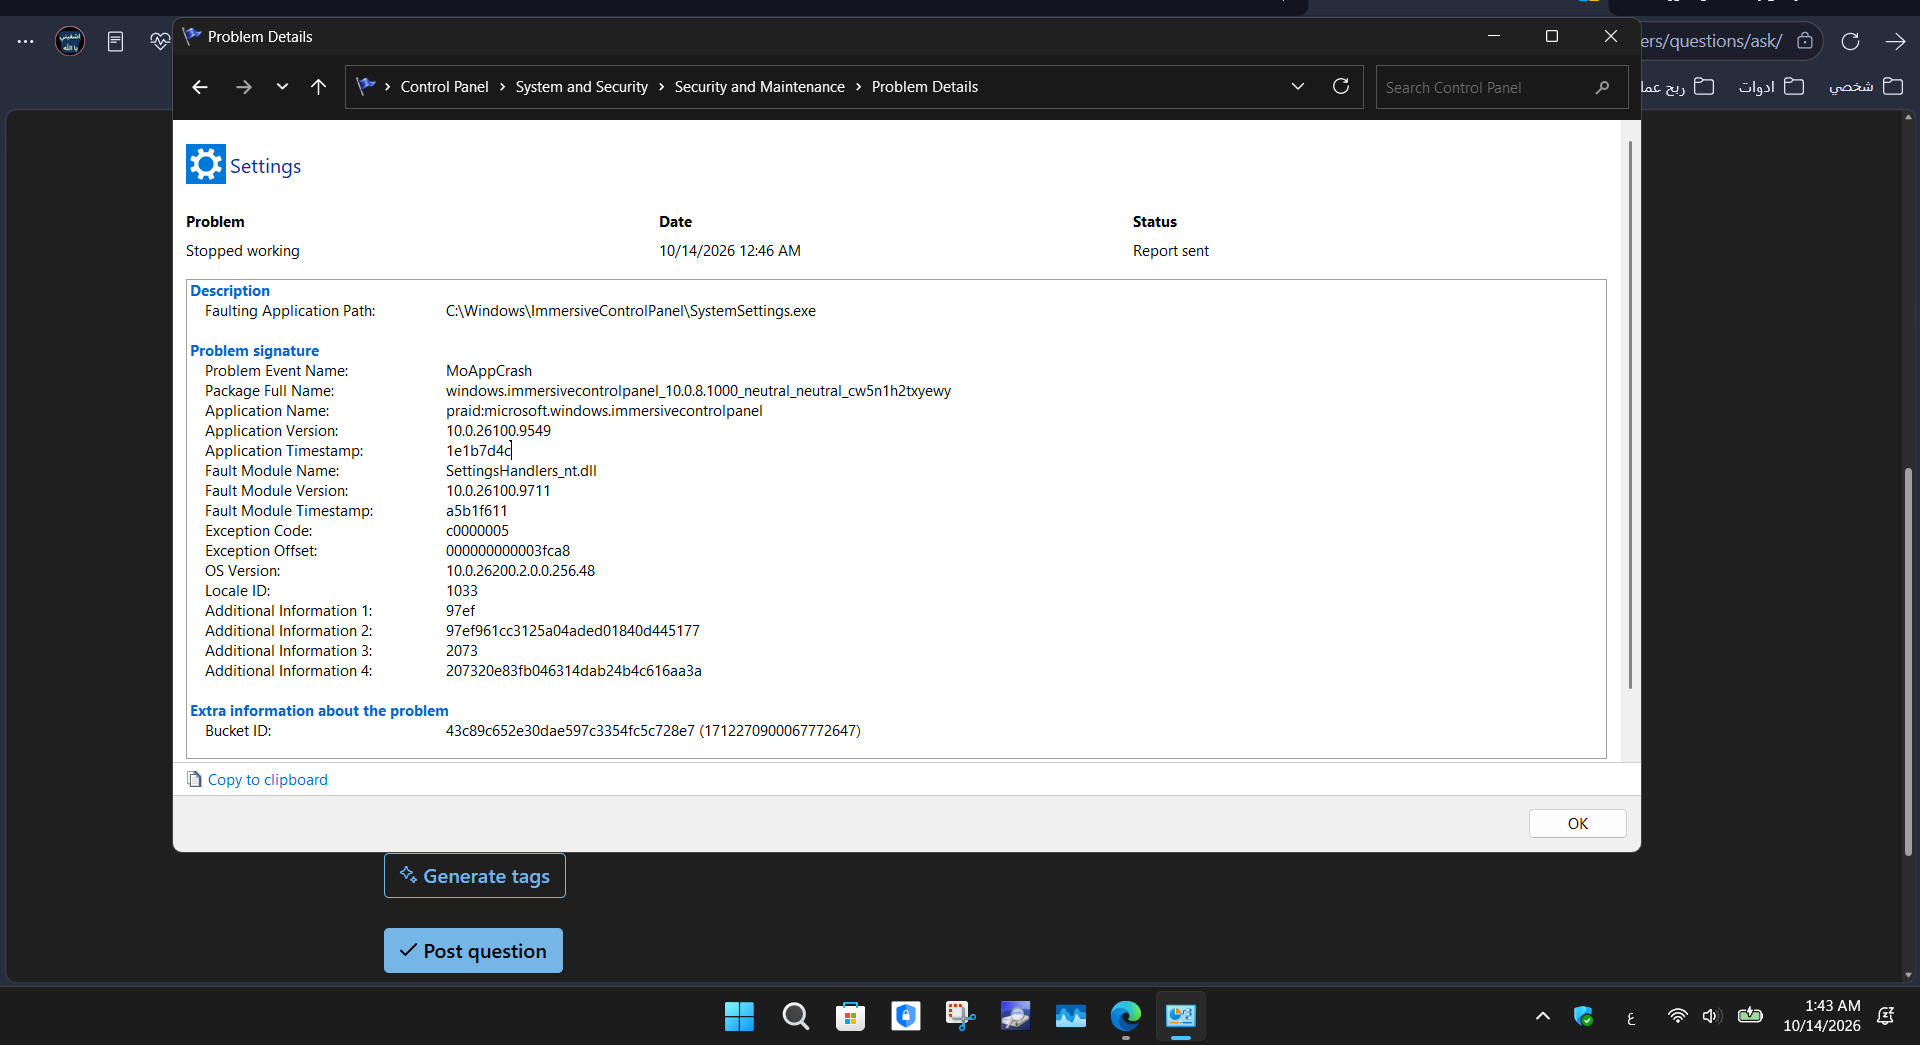Expand the chevron after Security and Maintenance
Viewport: 1920px width, 1045px height.
coord(858,87)
